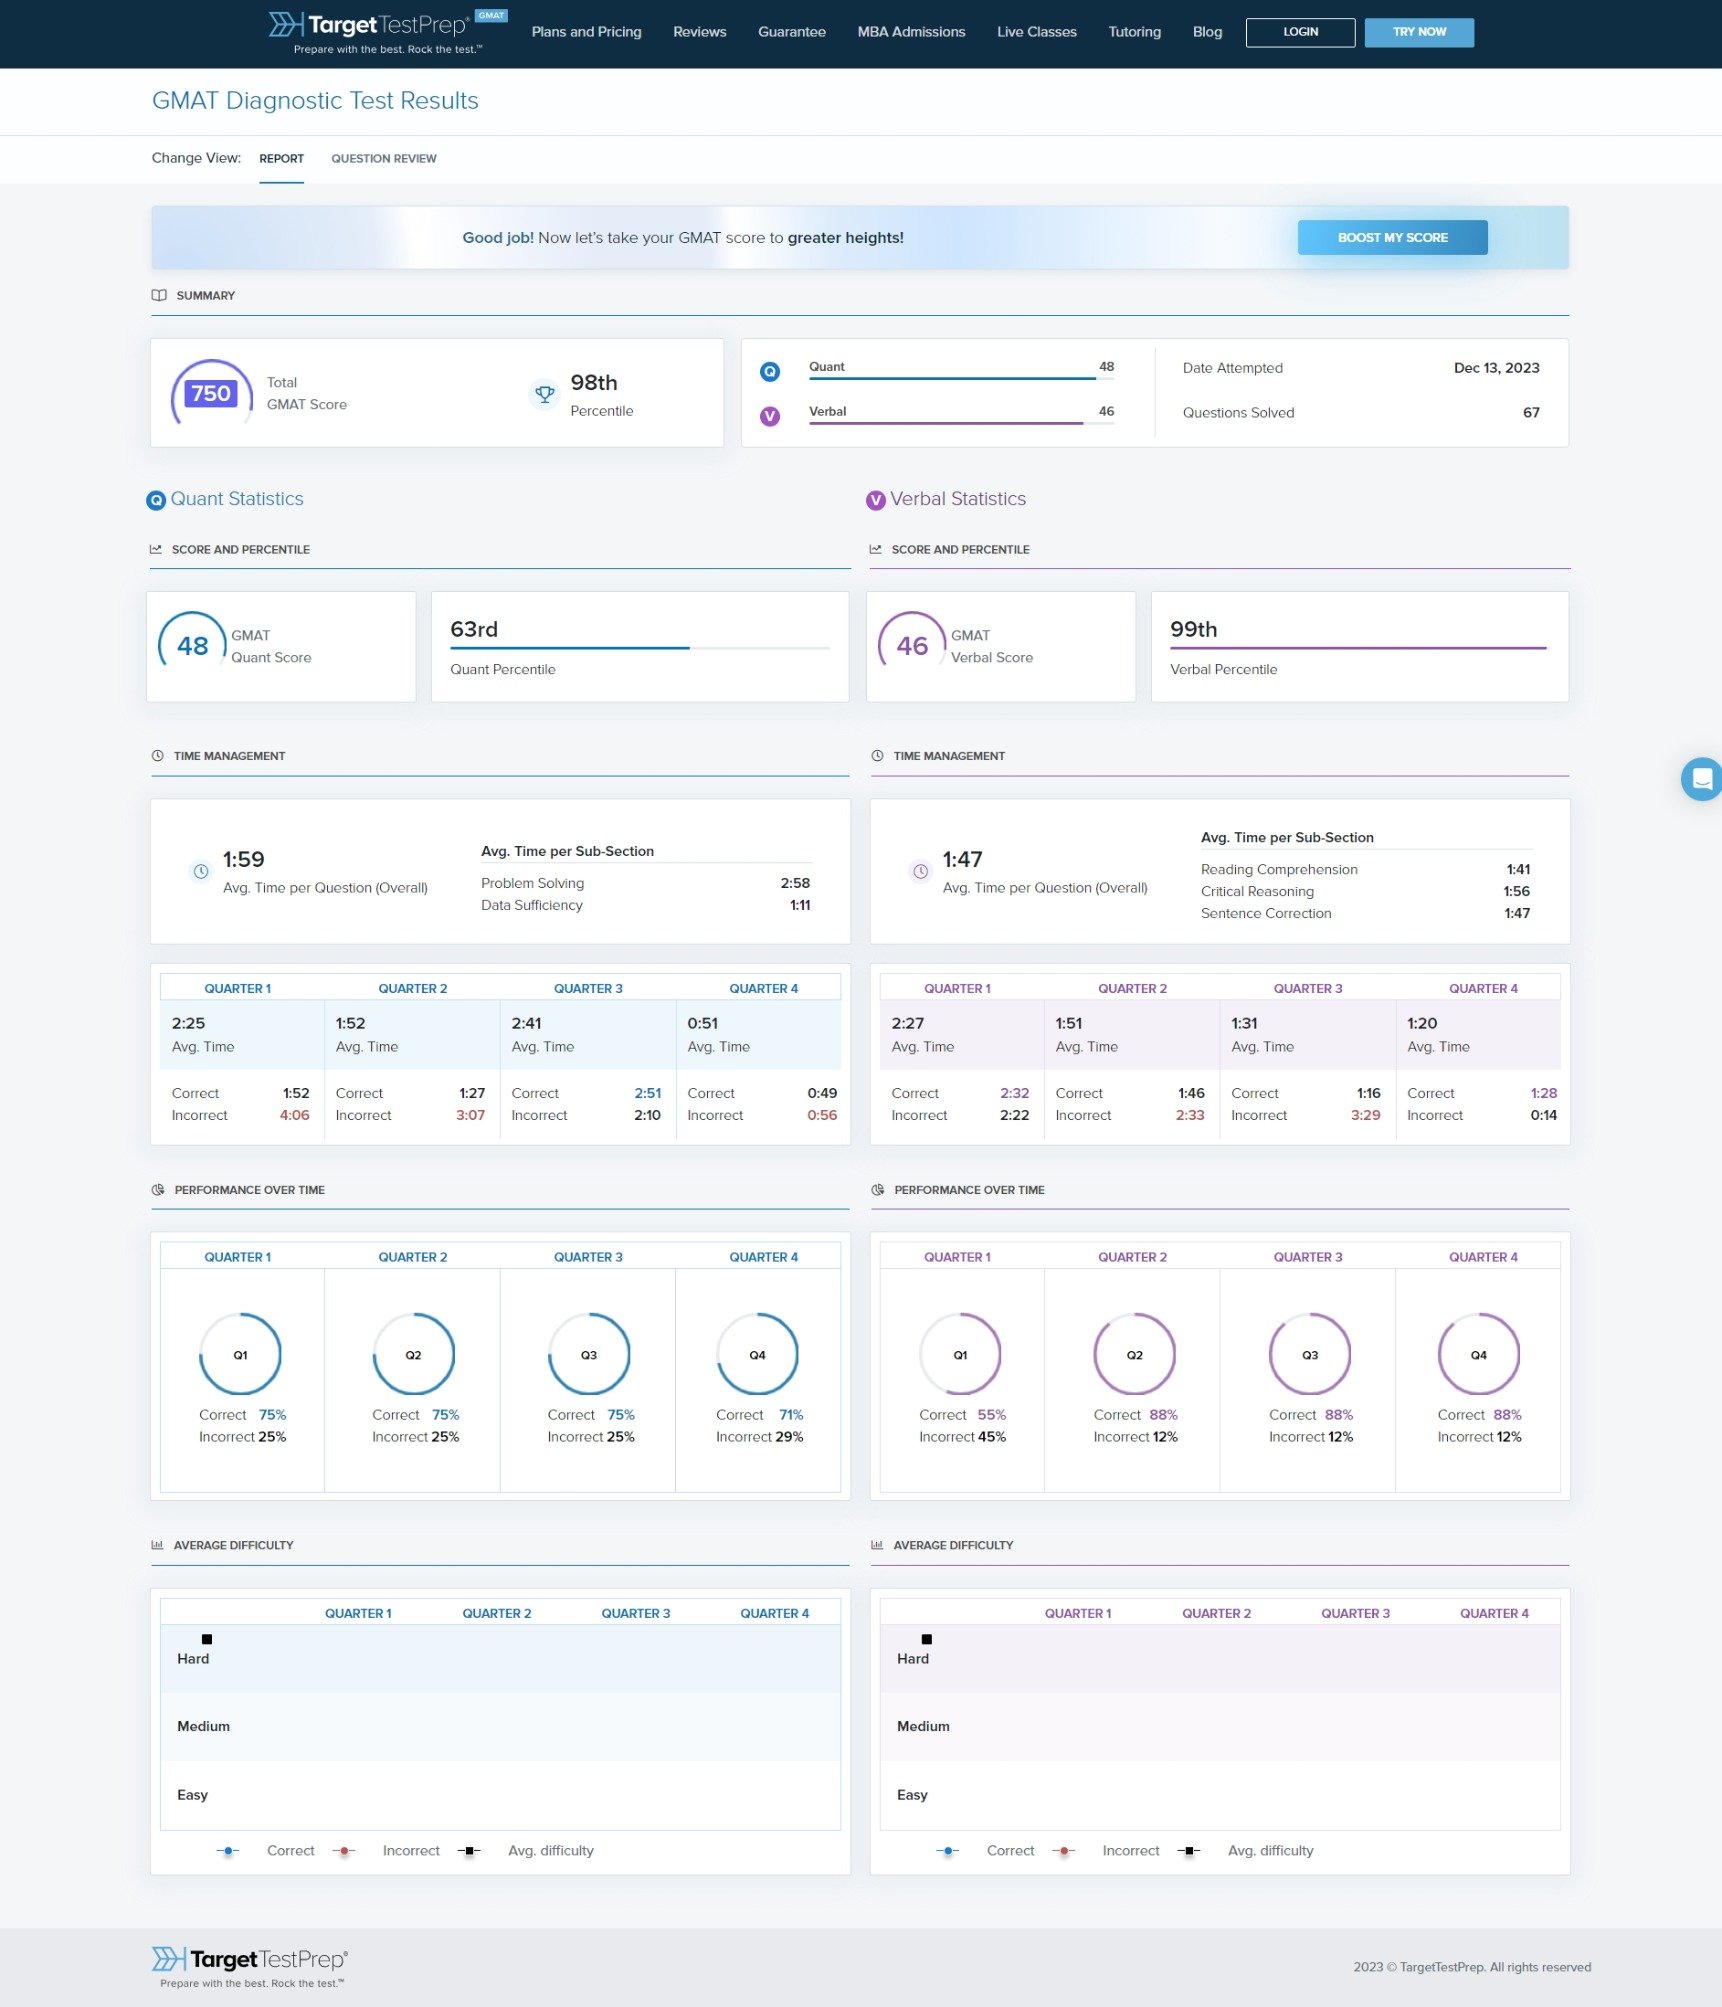
Task: Click the Problem Solving time '2:58'
Action: [x=795, y=883]
